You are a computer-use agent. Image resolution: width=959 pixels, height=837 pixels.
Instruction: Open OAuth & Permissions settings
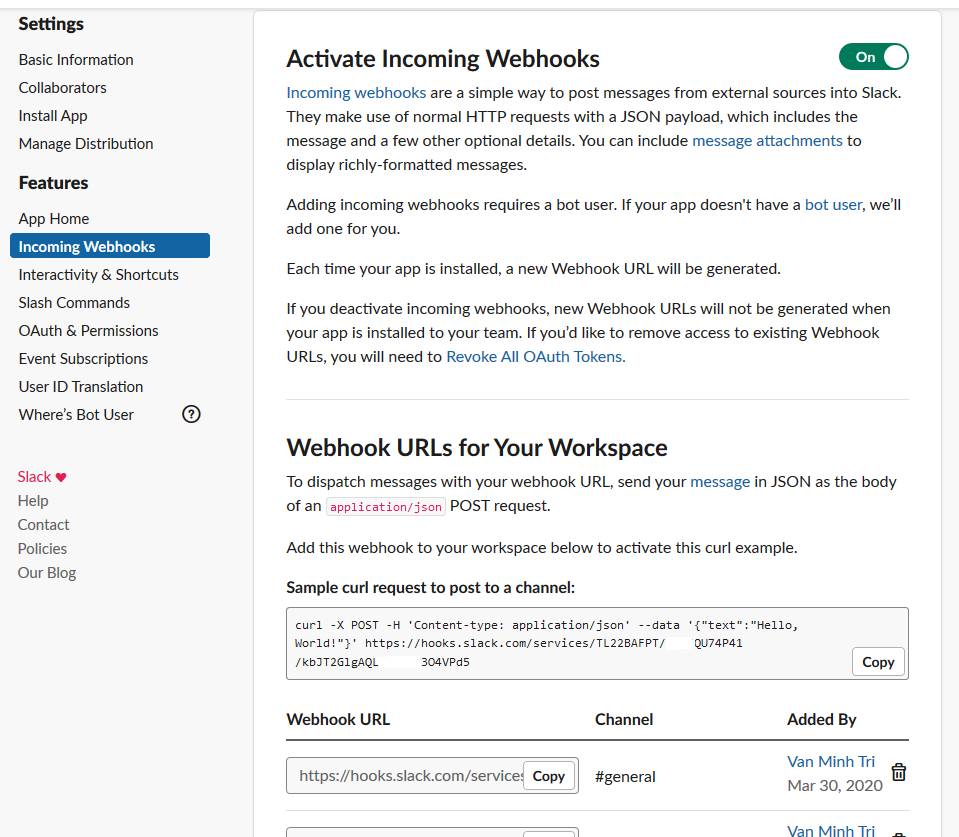click(88, 330)
